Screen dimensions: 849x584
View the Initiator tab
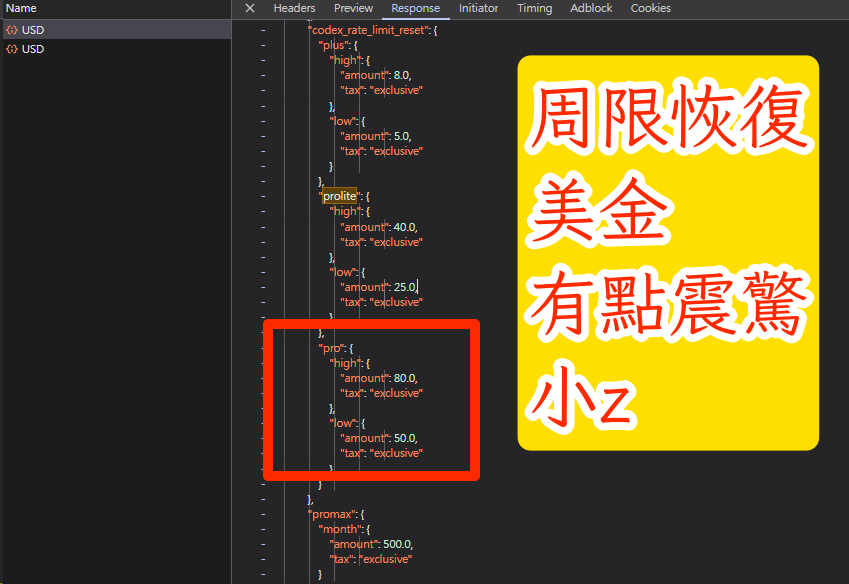click(x=478, y=8)
